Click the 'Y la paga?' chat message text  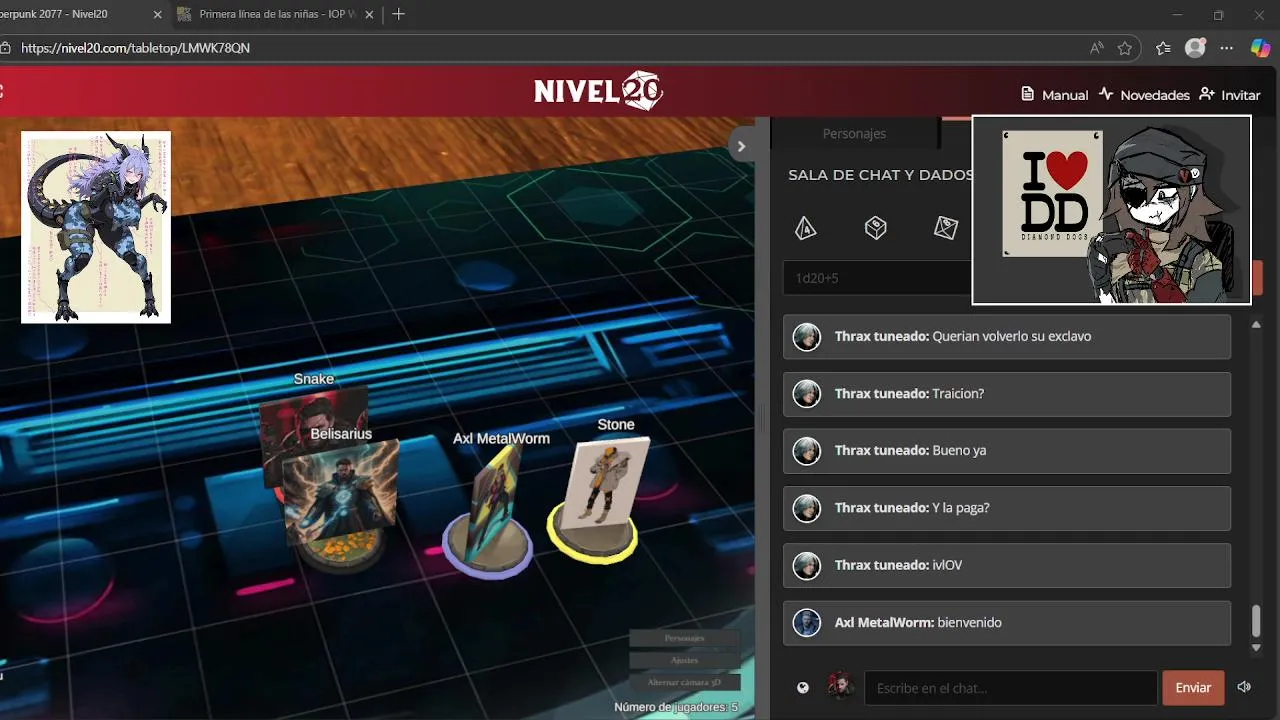[x=960, y=507]
